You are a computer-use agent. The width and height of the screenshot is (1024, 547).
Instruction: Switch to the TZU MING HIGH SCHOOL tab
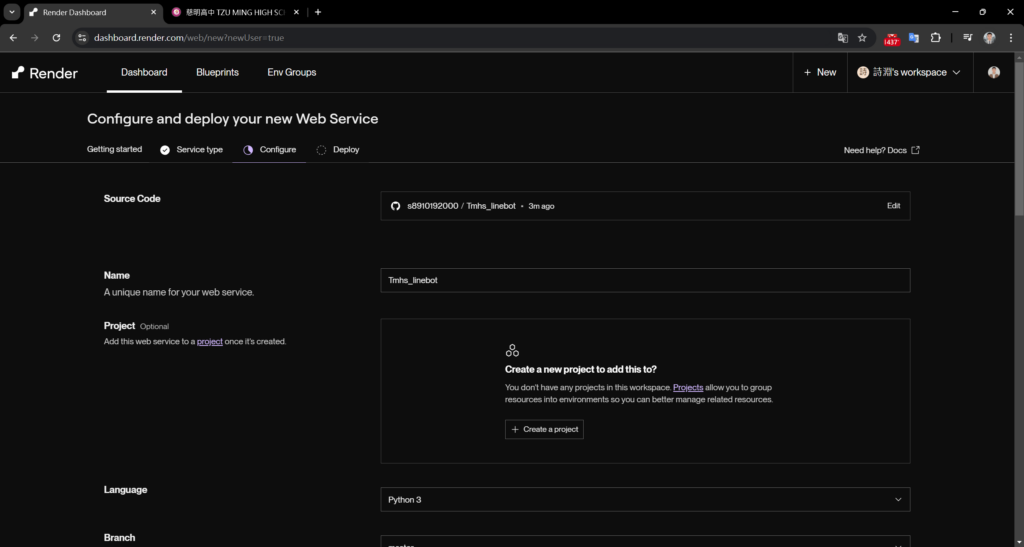(235, 12)
